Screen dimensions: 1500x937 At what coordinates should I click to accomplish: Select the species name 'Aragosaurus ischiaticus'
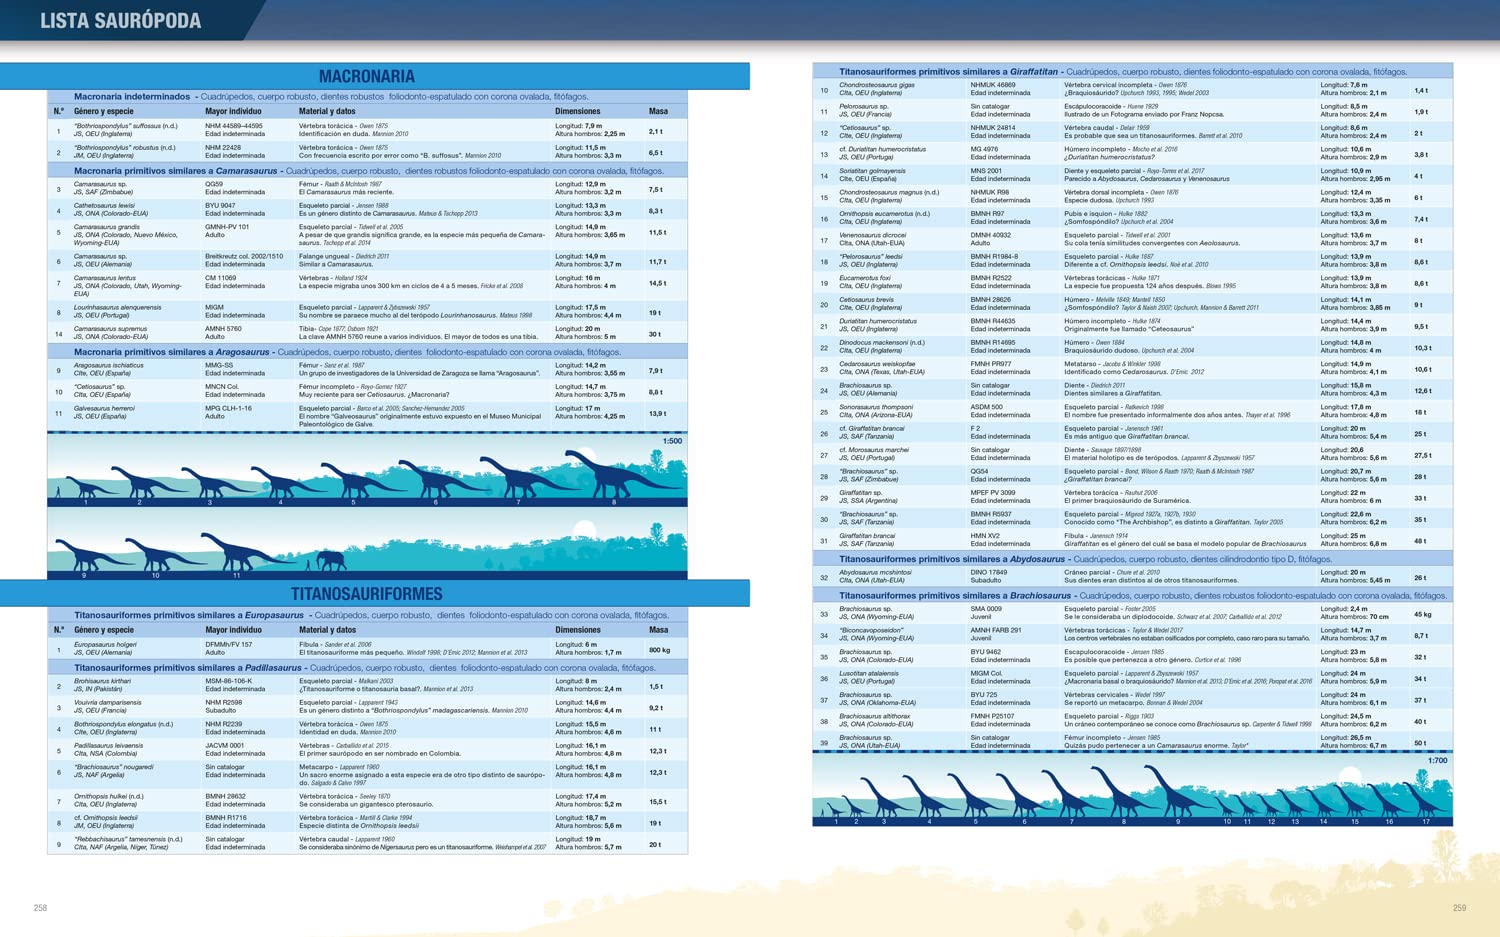click(x=109, y=366)
